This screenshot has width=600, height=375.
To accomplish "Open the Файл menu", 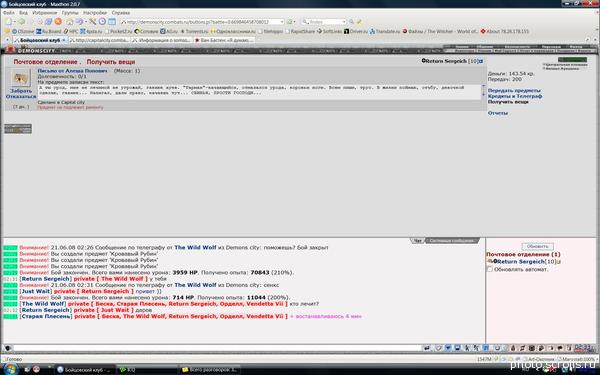I will pos(8,13).
